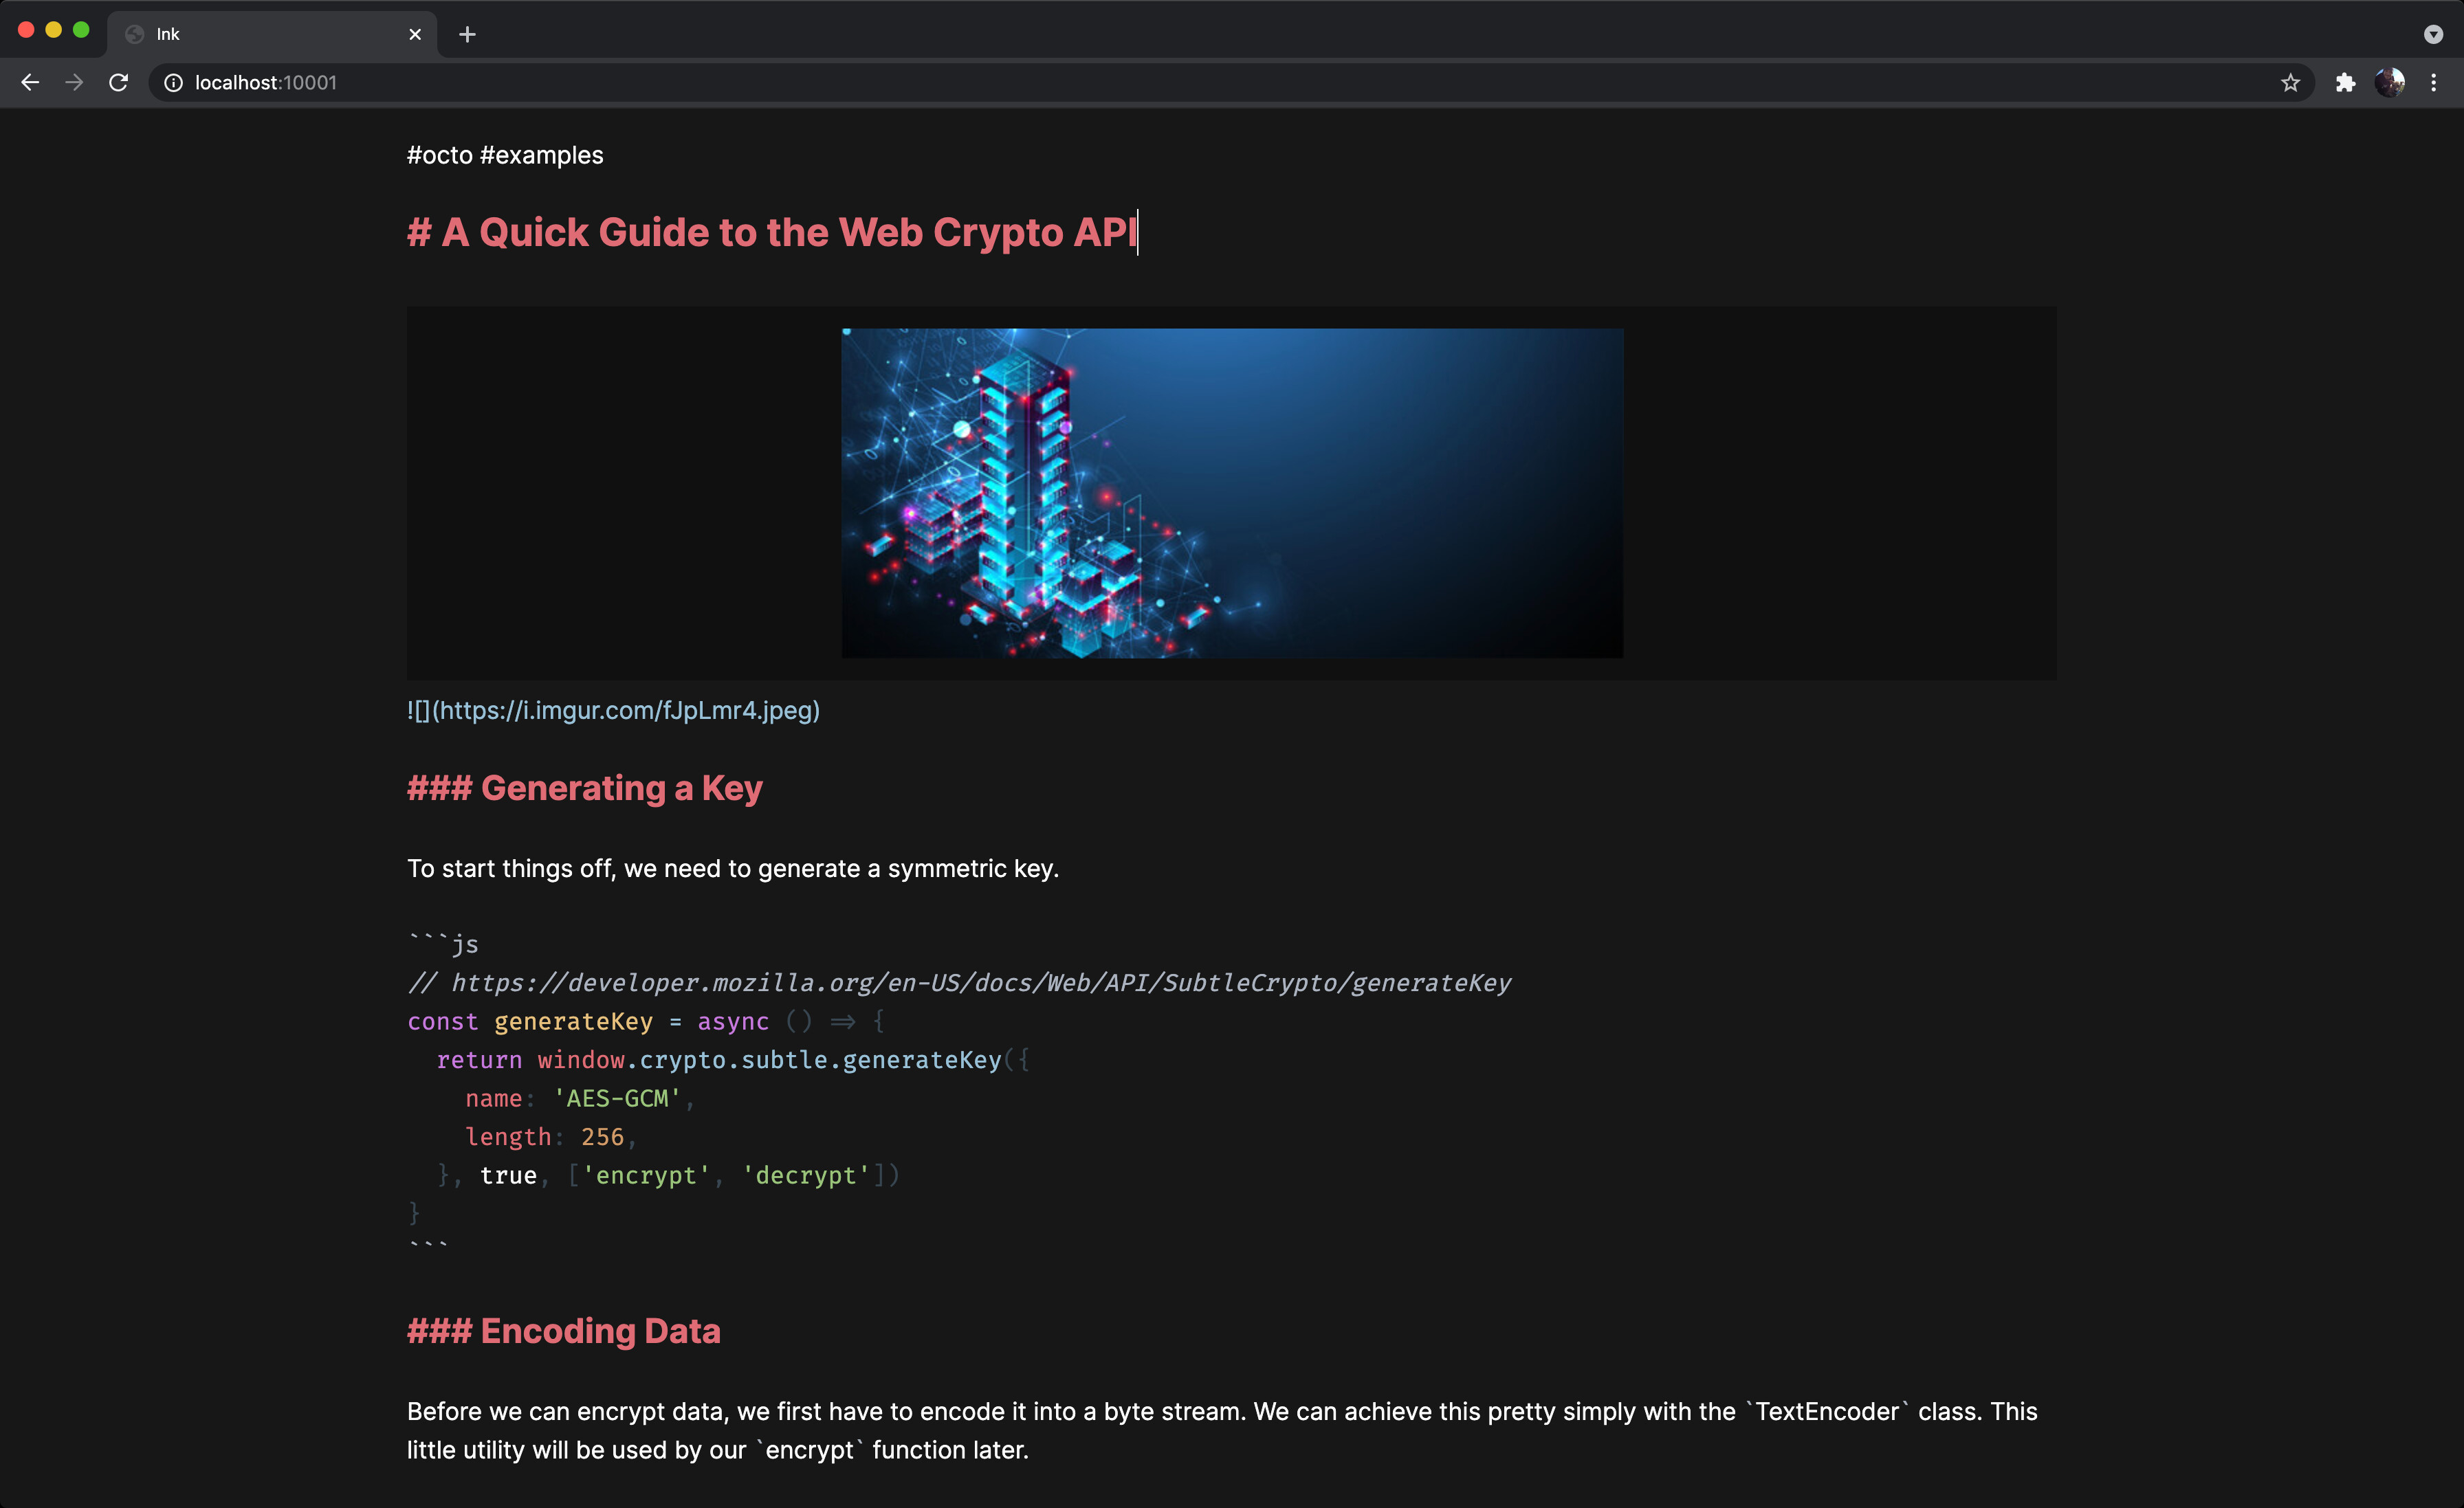This screenshot has width=2464, height=1508.
Task: Open the three-dot Chrome menu
Action: click(2434, 82)
